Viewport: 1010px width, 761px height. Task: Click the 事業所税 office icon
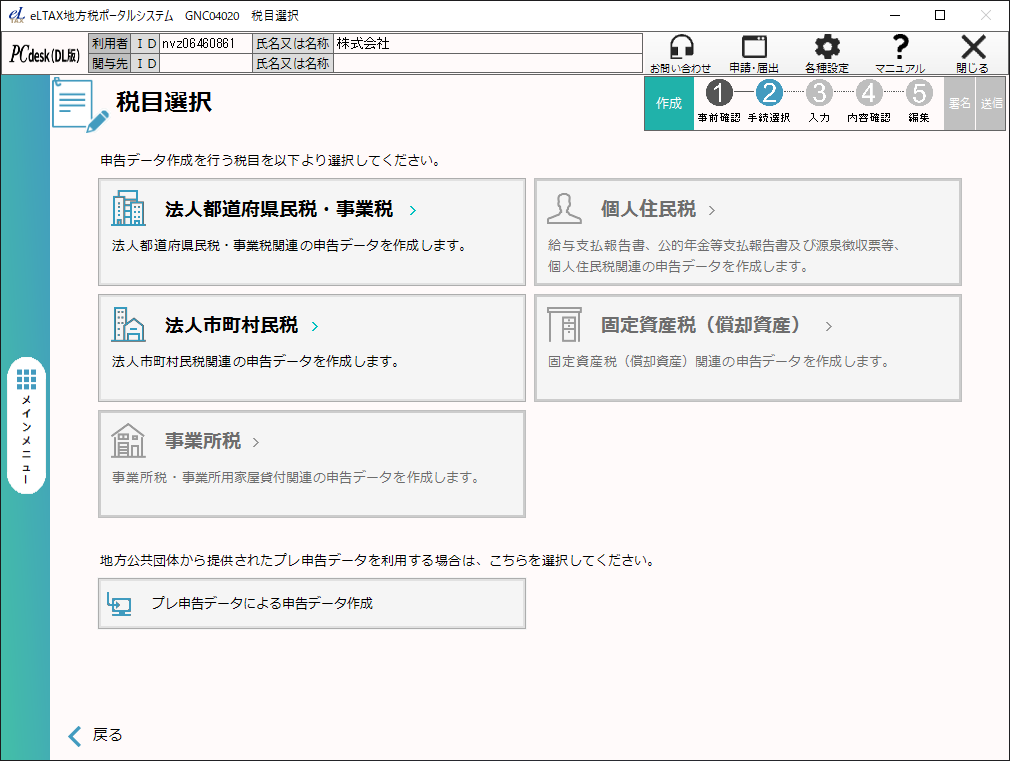[128, 441]
